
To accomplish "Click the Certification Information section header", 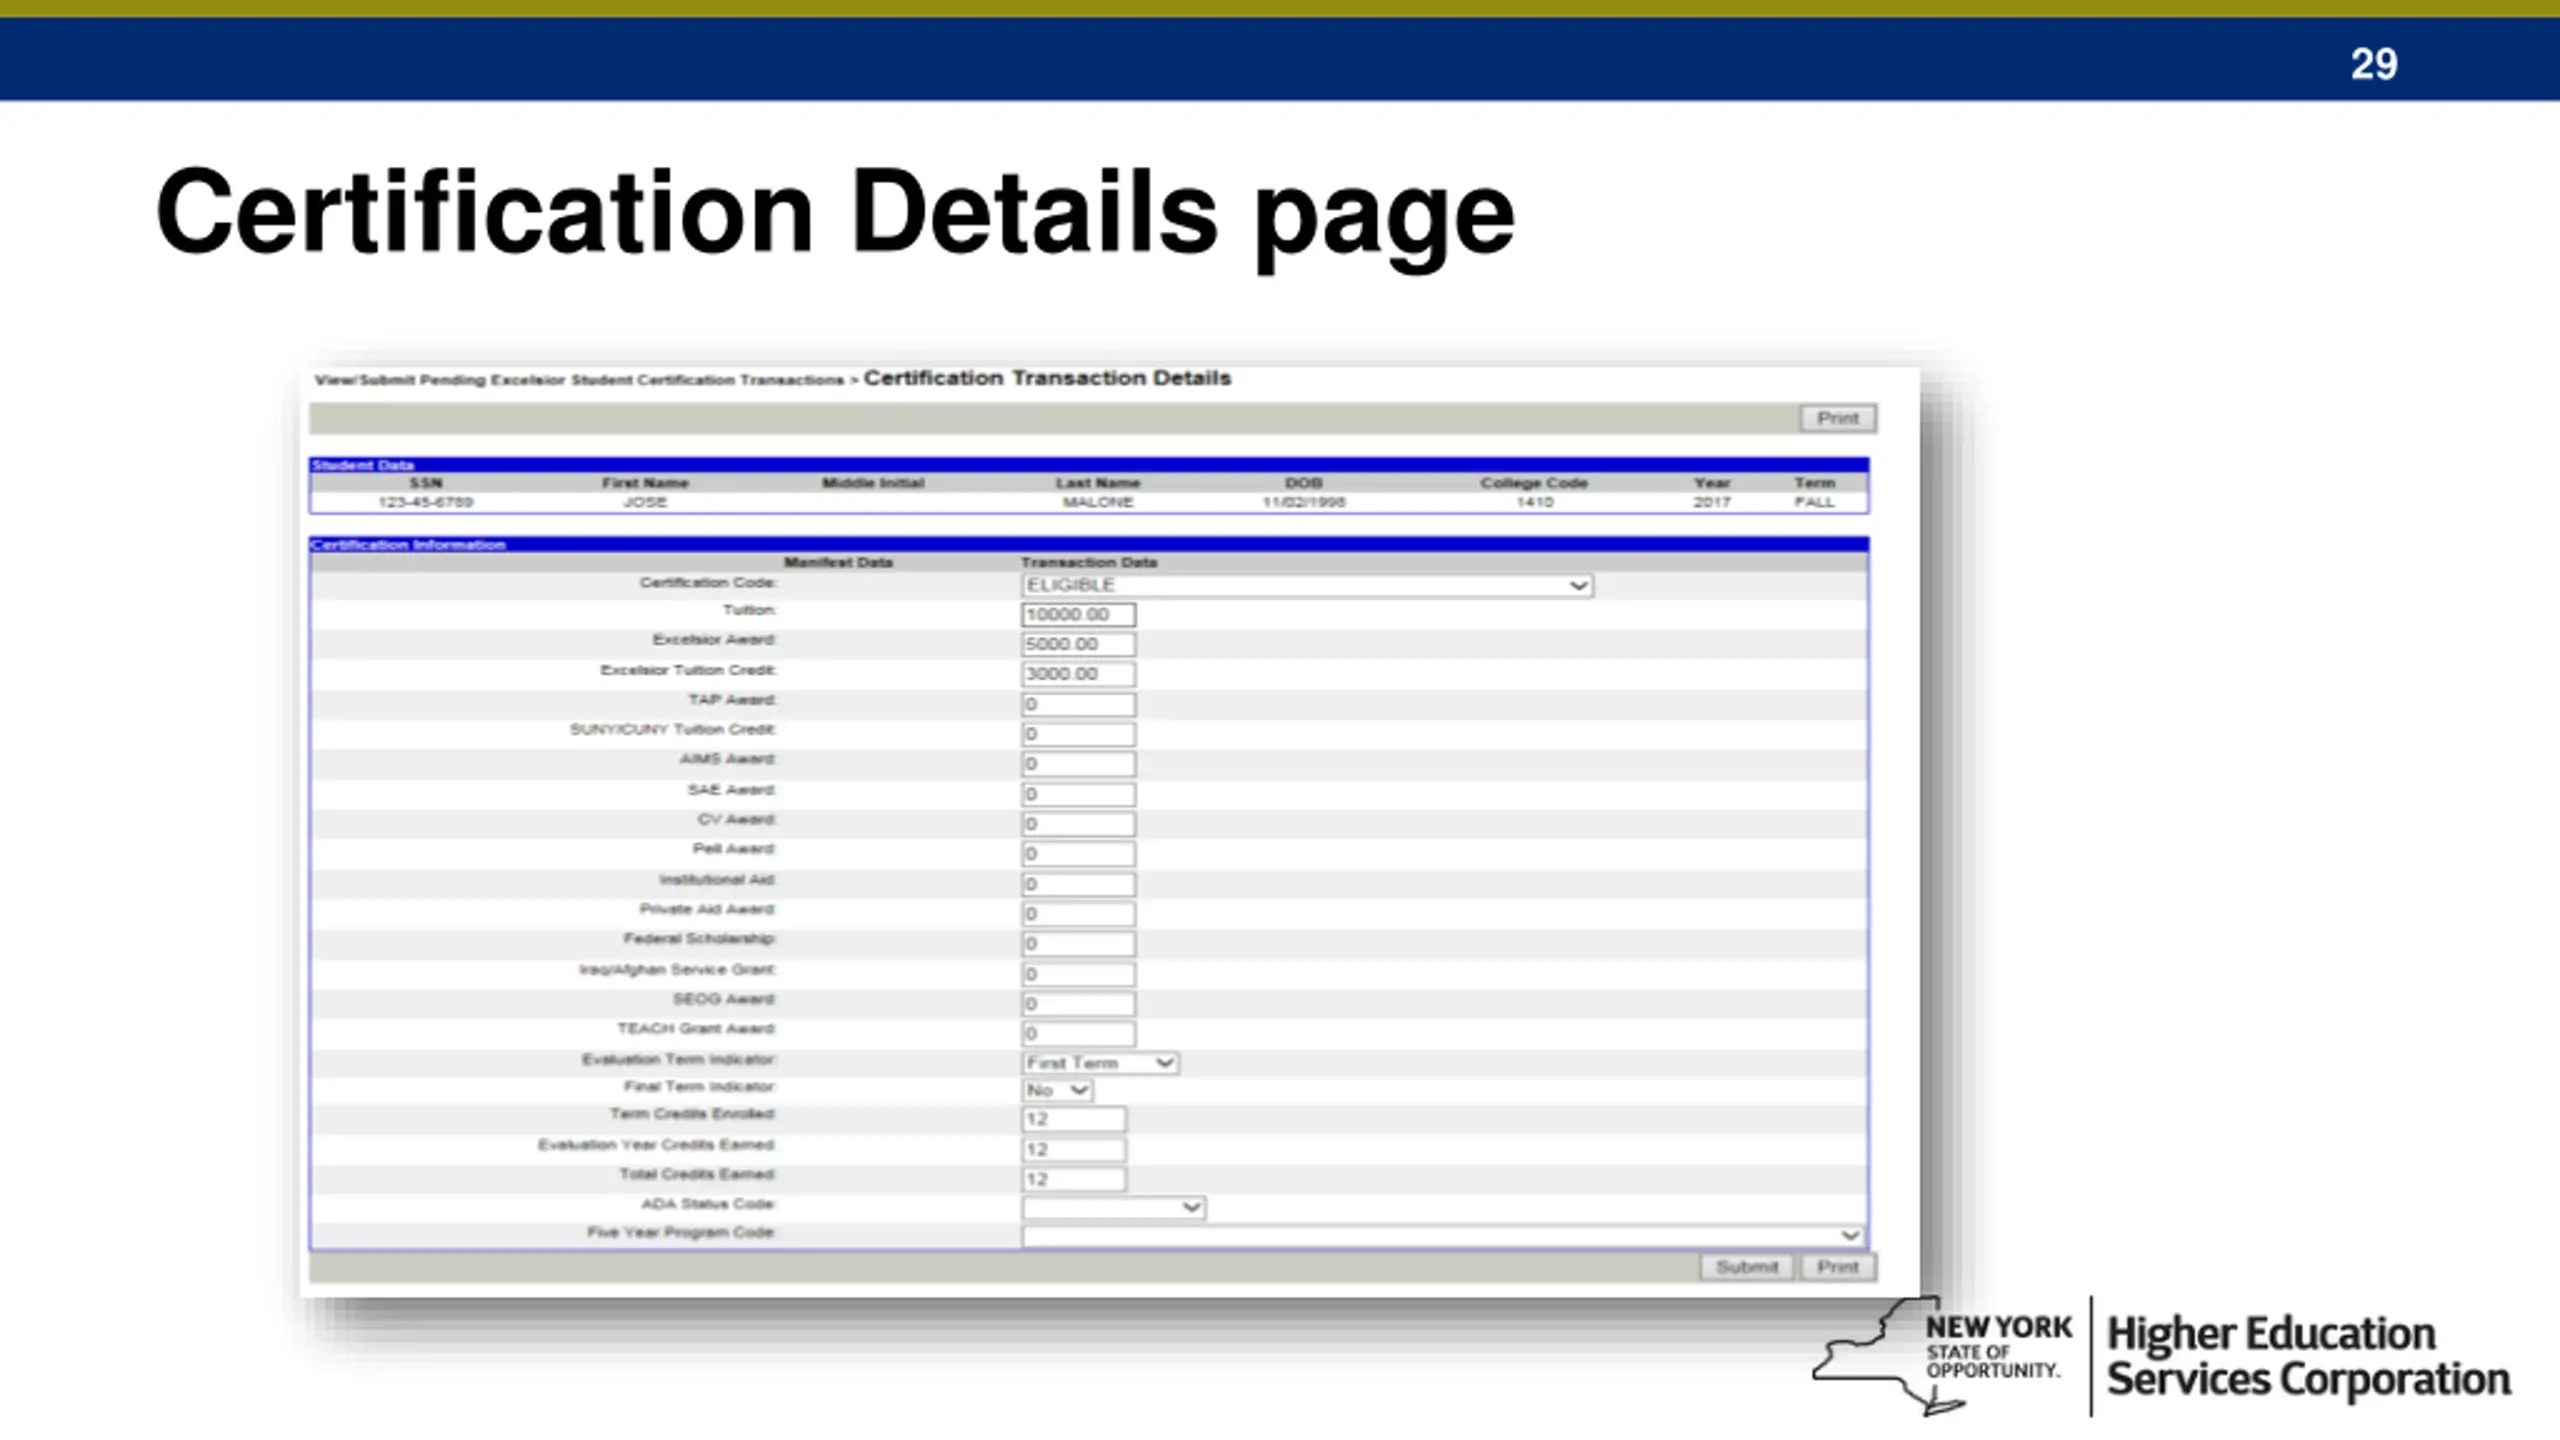I will pos(1089,545).
